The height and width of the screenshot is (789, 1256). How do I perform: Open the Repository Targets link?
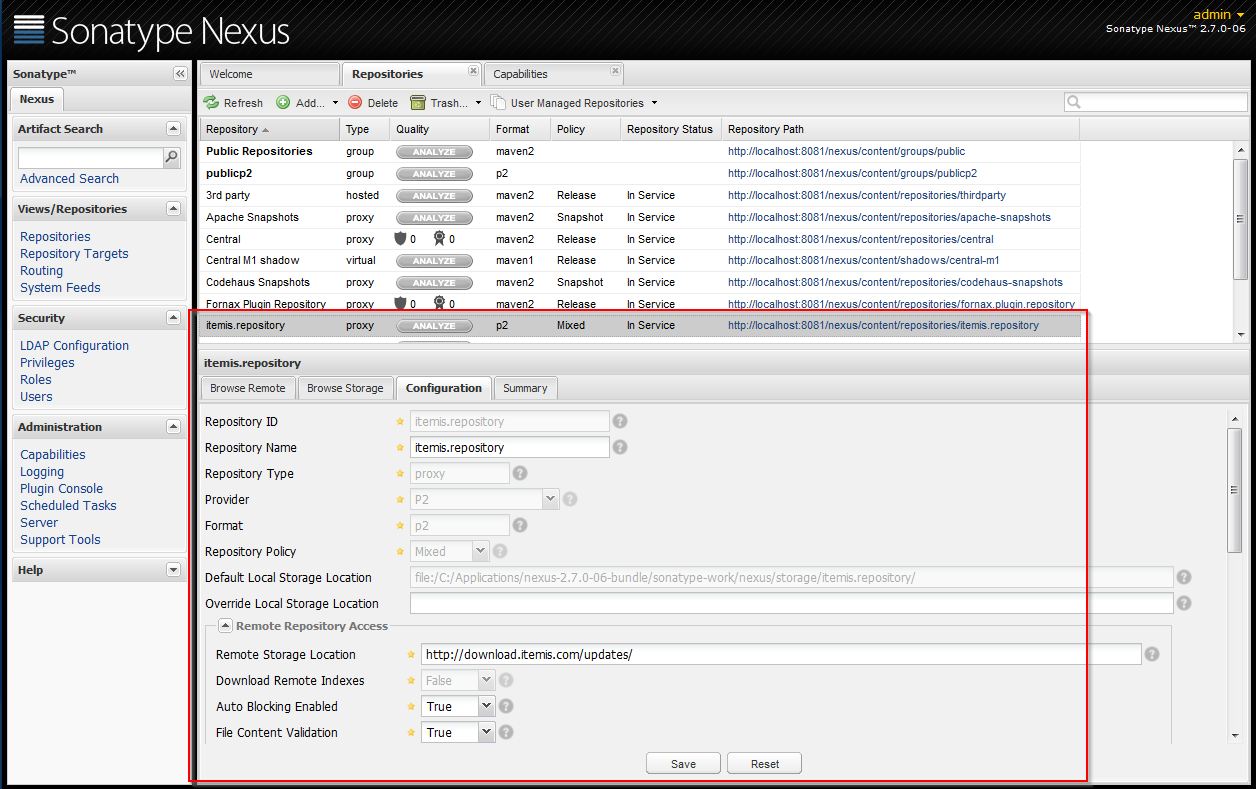(x=74, y=253)
